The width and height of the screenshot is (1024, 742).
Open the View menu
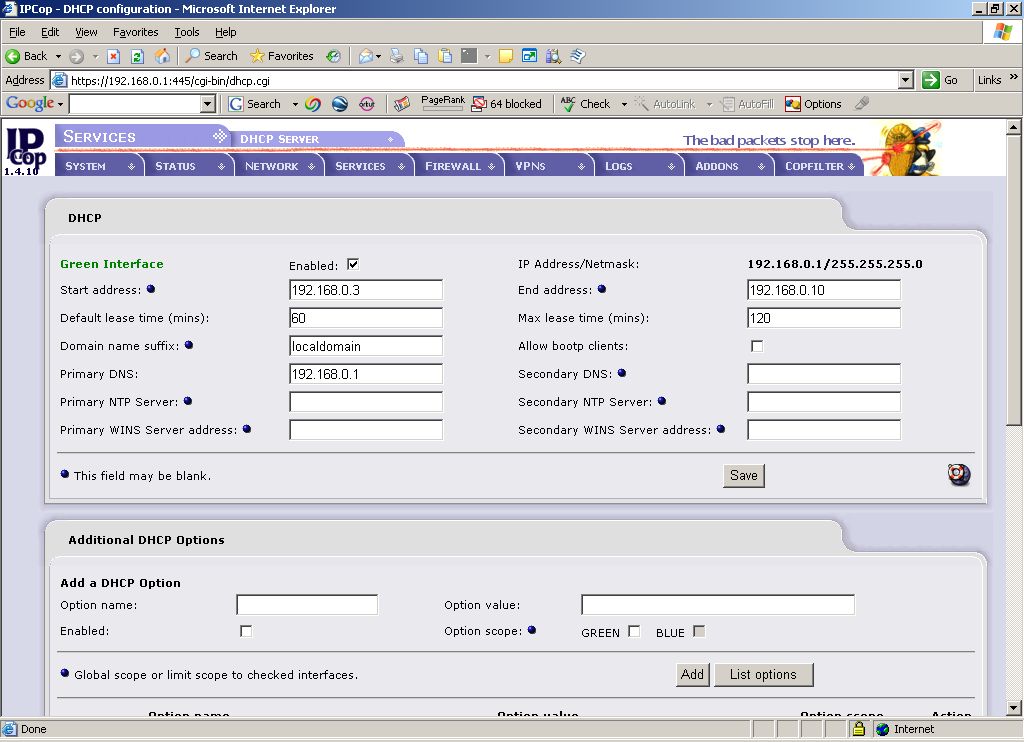(x=86, y=32)
